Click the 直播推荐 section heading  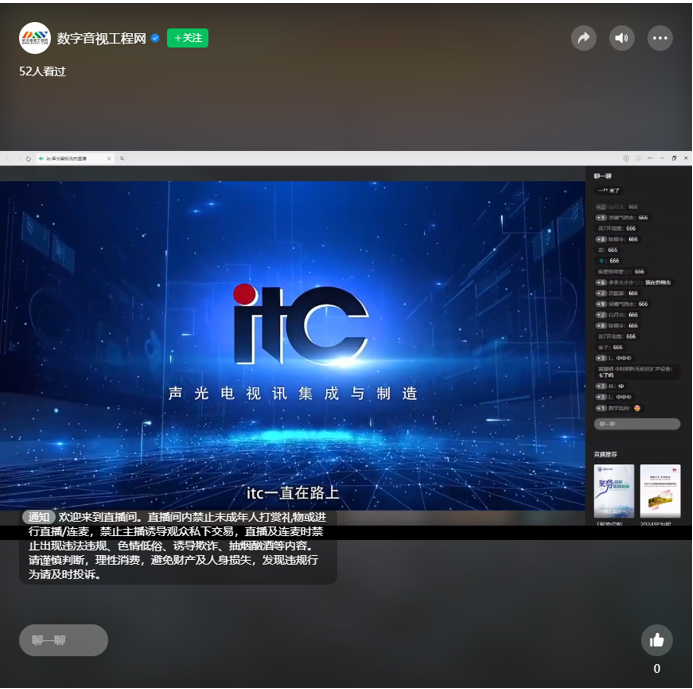[607, 454]
